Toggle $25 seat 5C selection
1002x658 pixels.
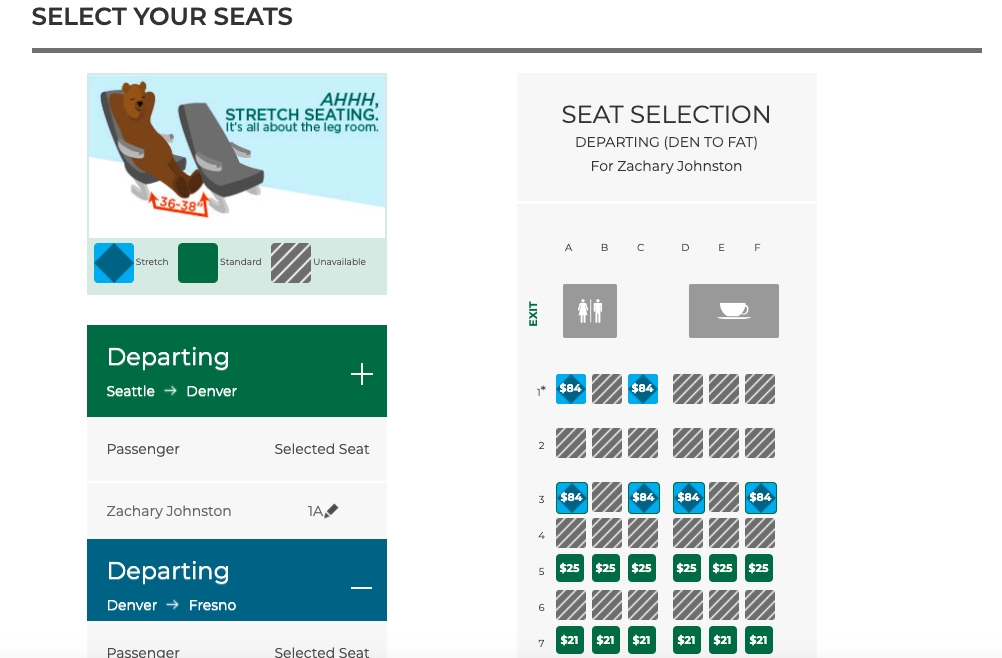642,568
